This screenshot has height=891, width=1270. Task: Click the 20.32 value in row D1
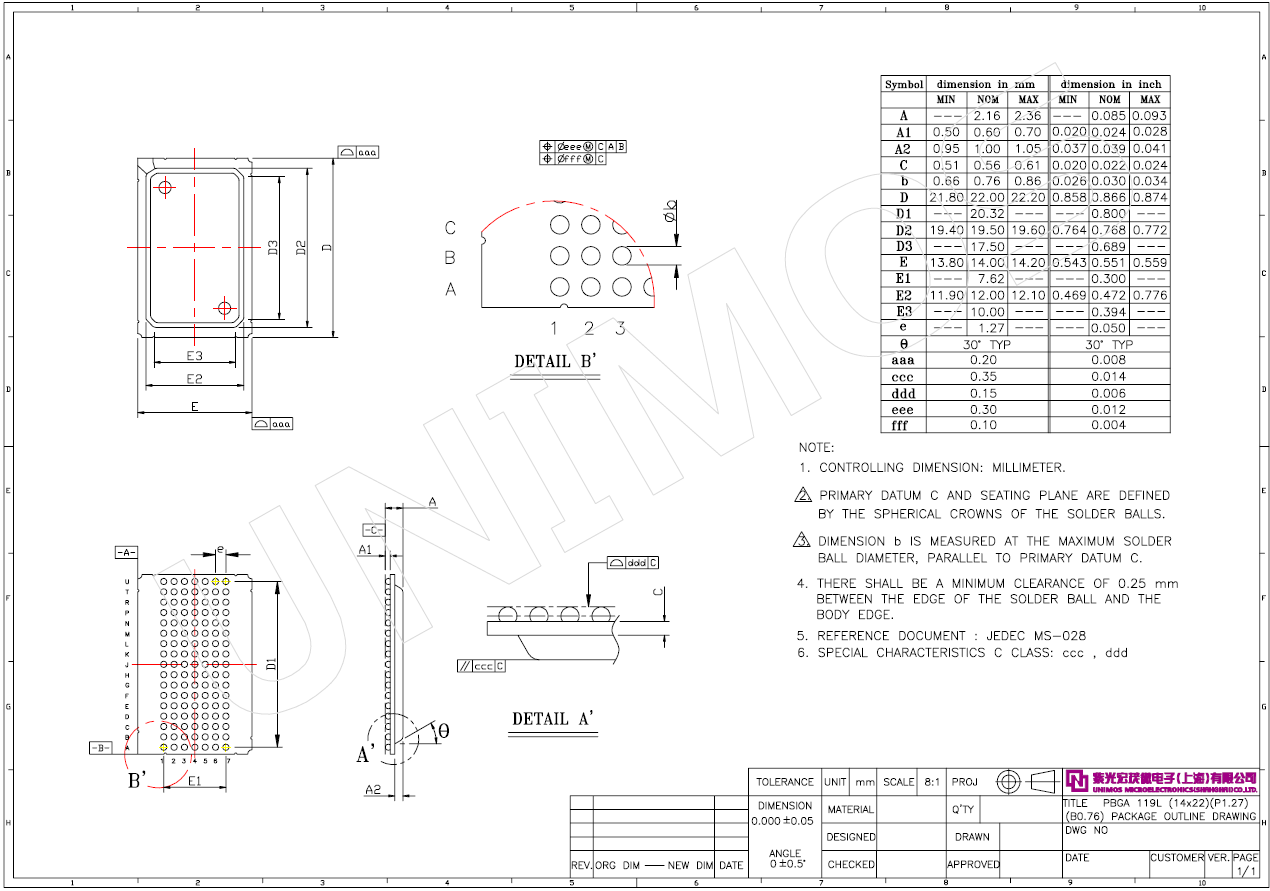click(x=987, y=214)
